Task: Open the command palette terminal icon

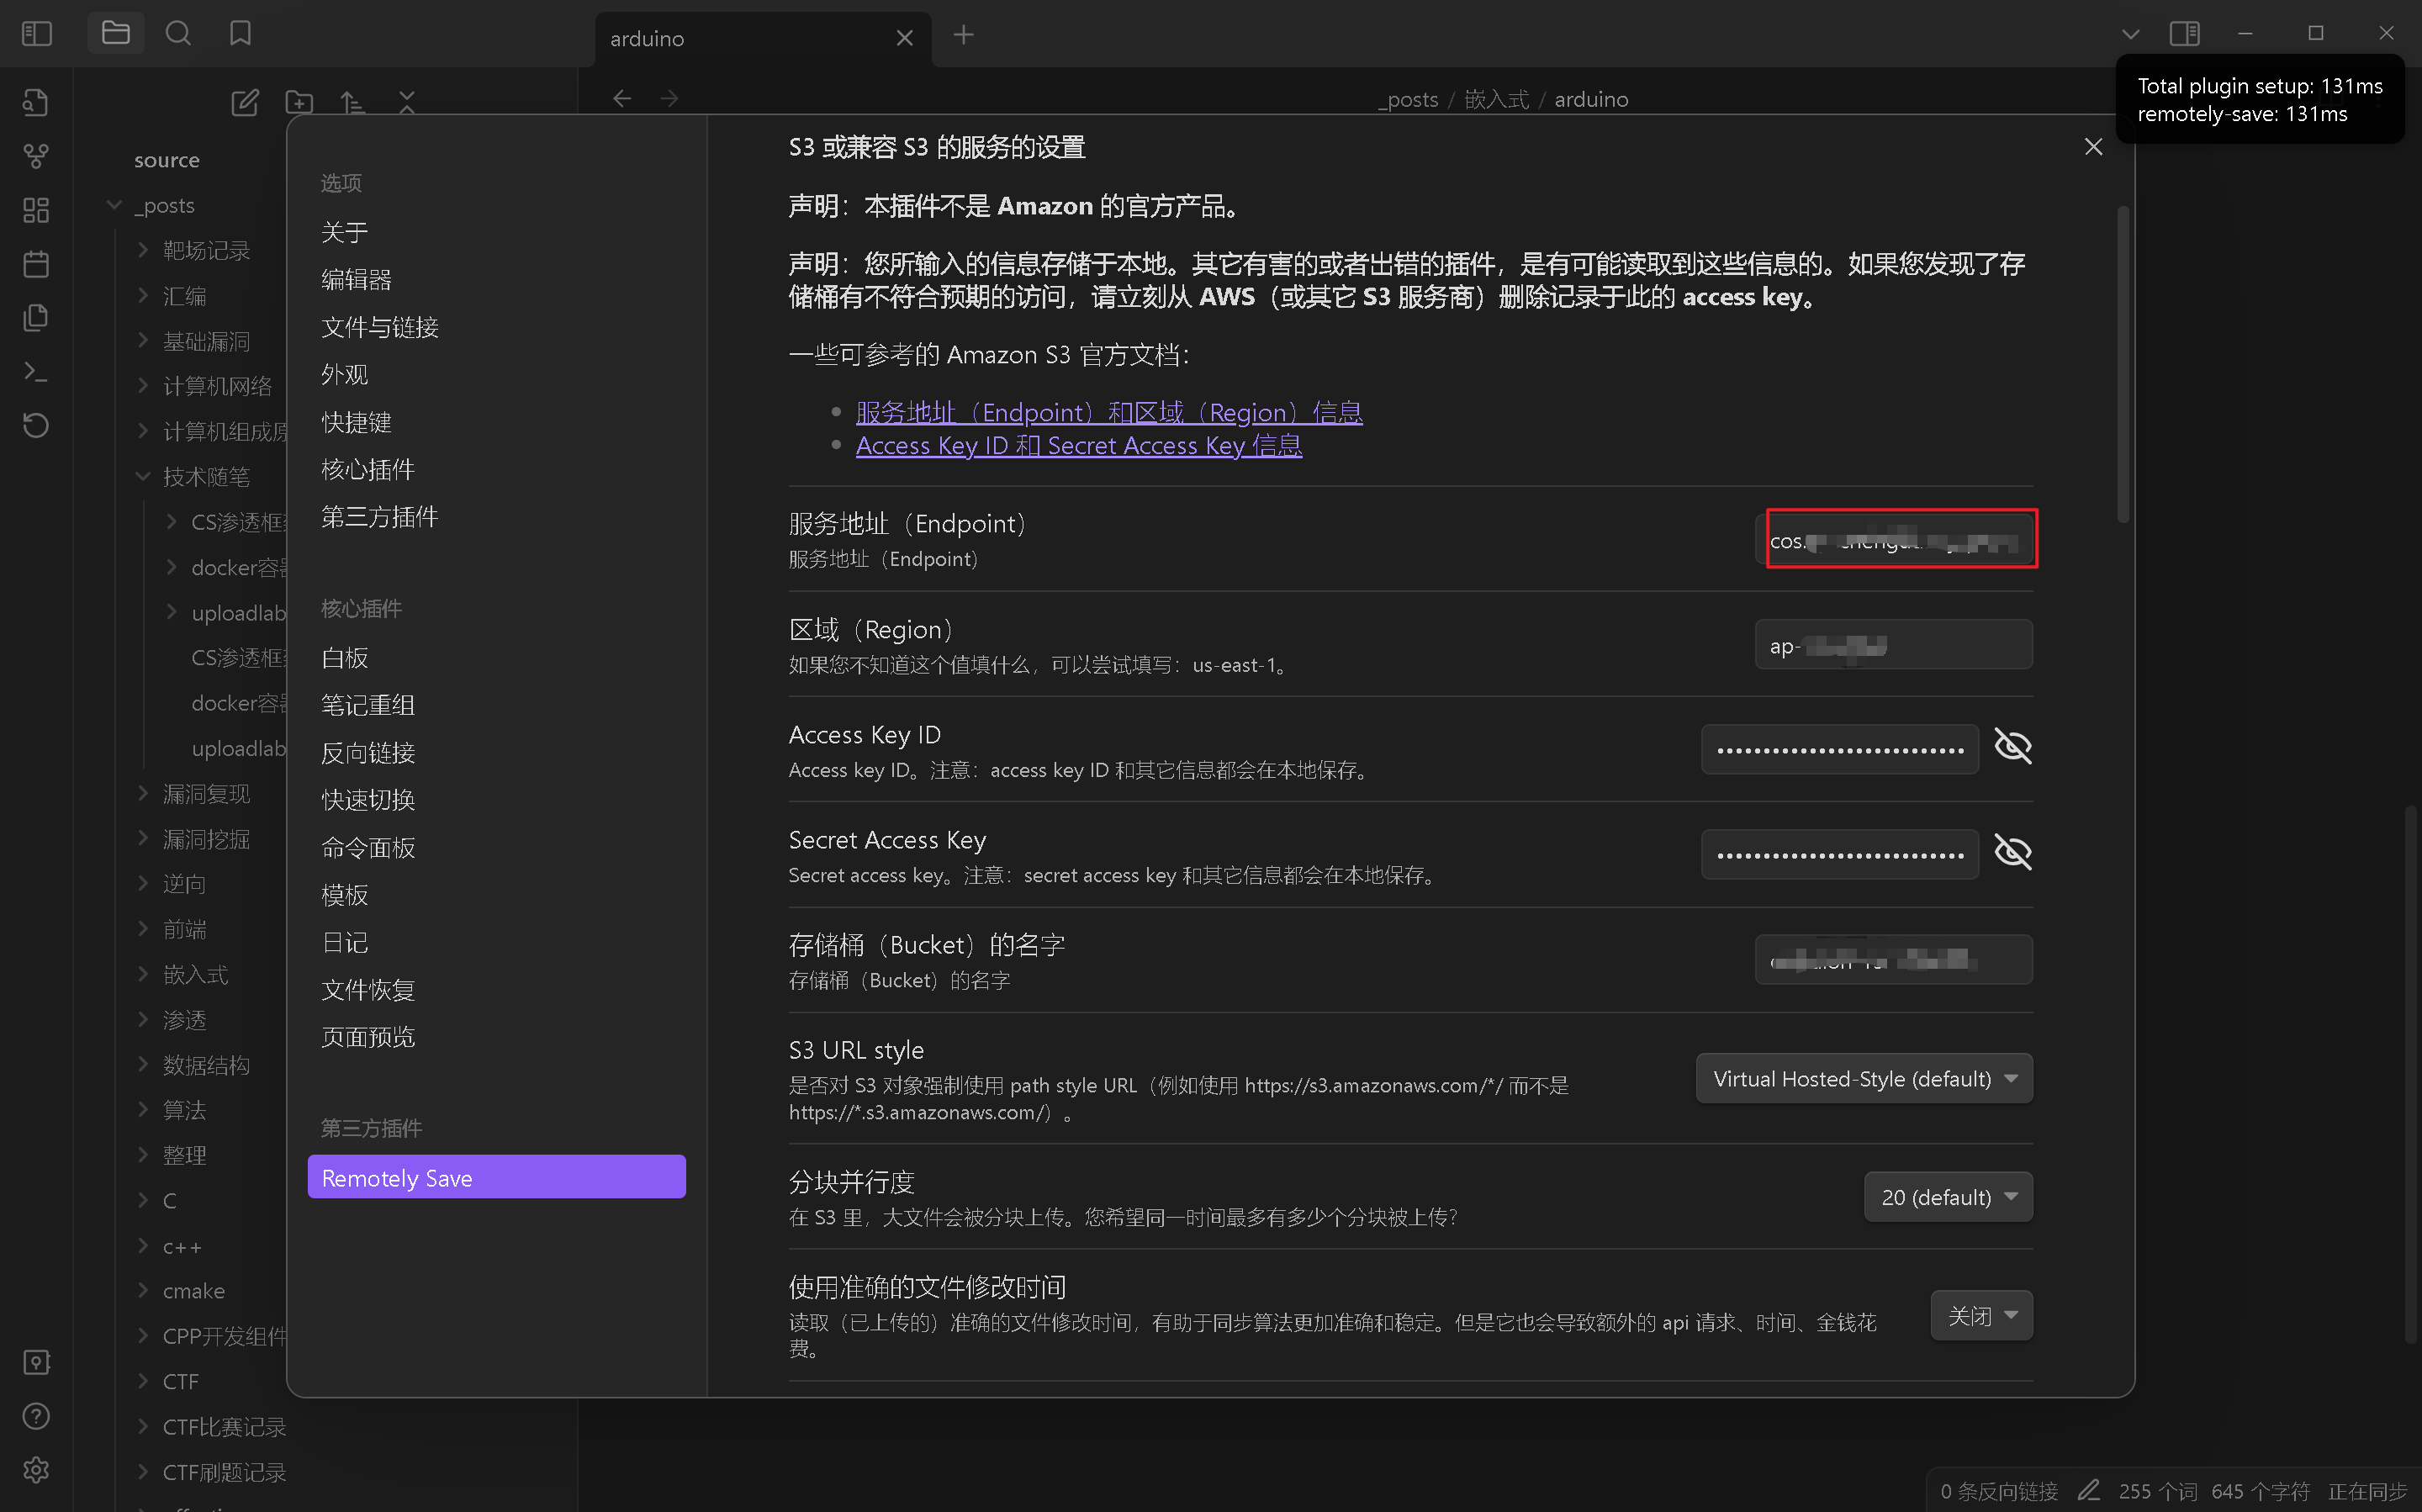Action: [36, 372]
